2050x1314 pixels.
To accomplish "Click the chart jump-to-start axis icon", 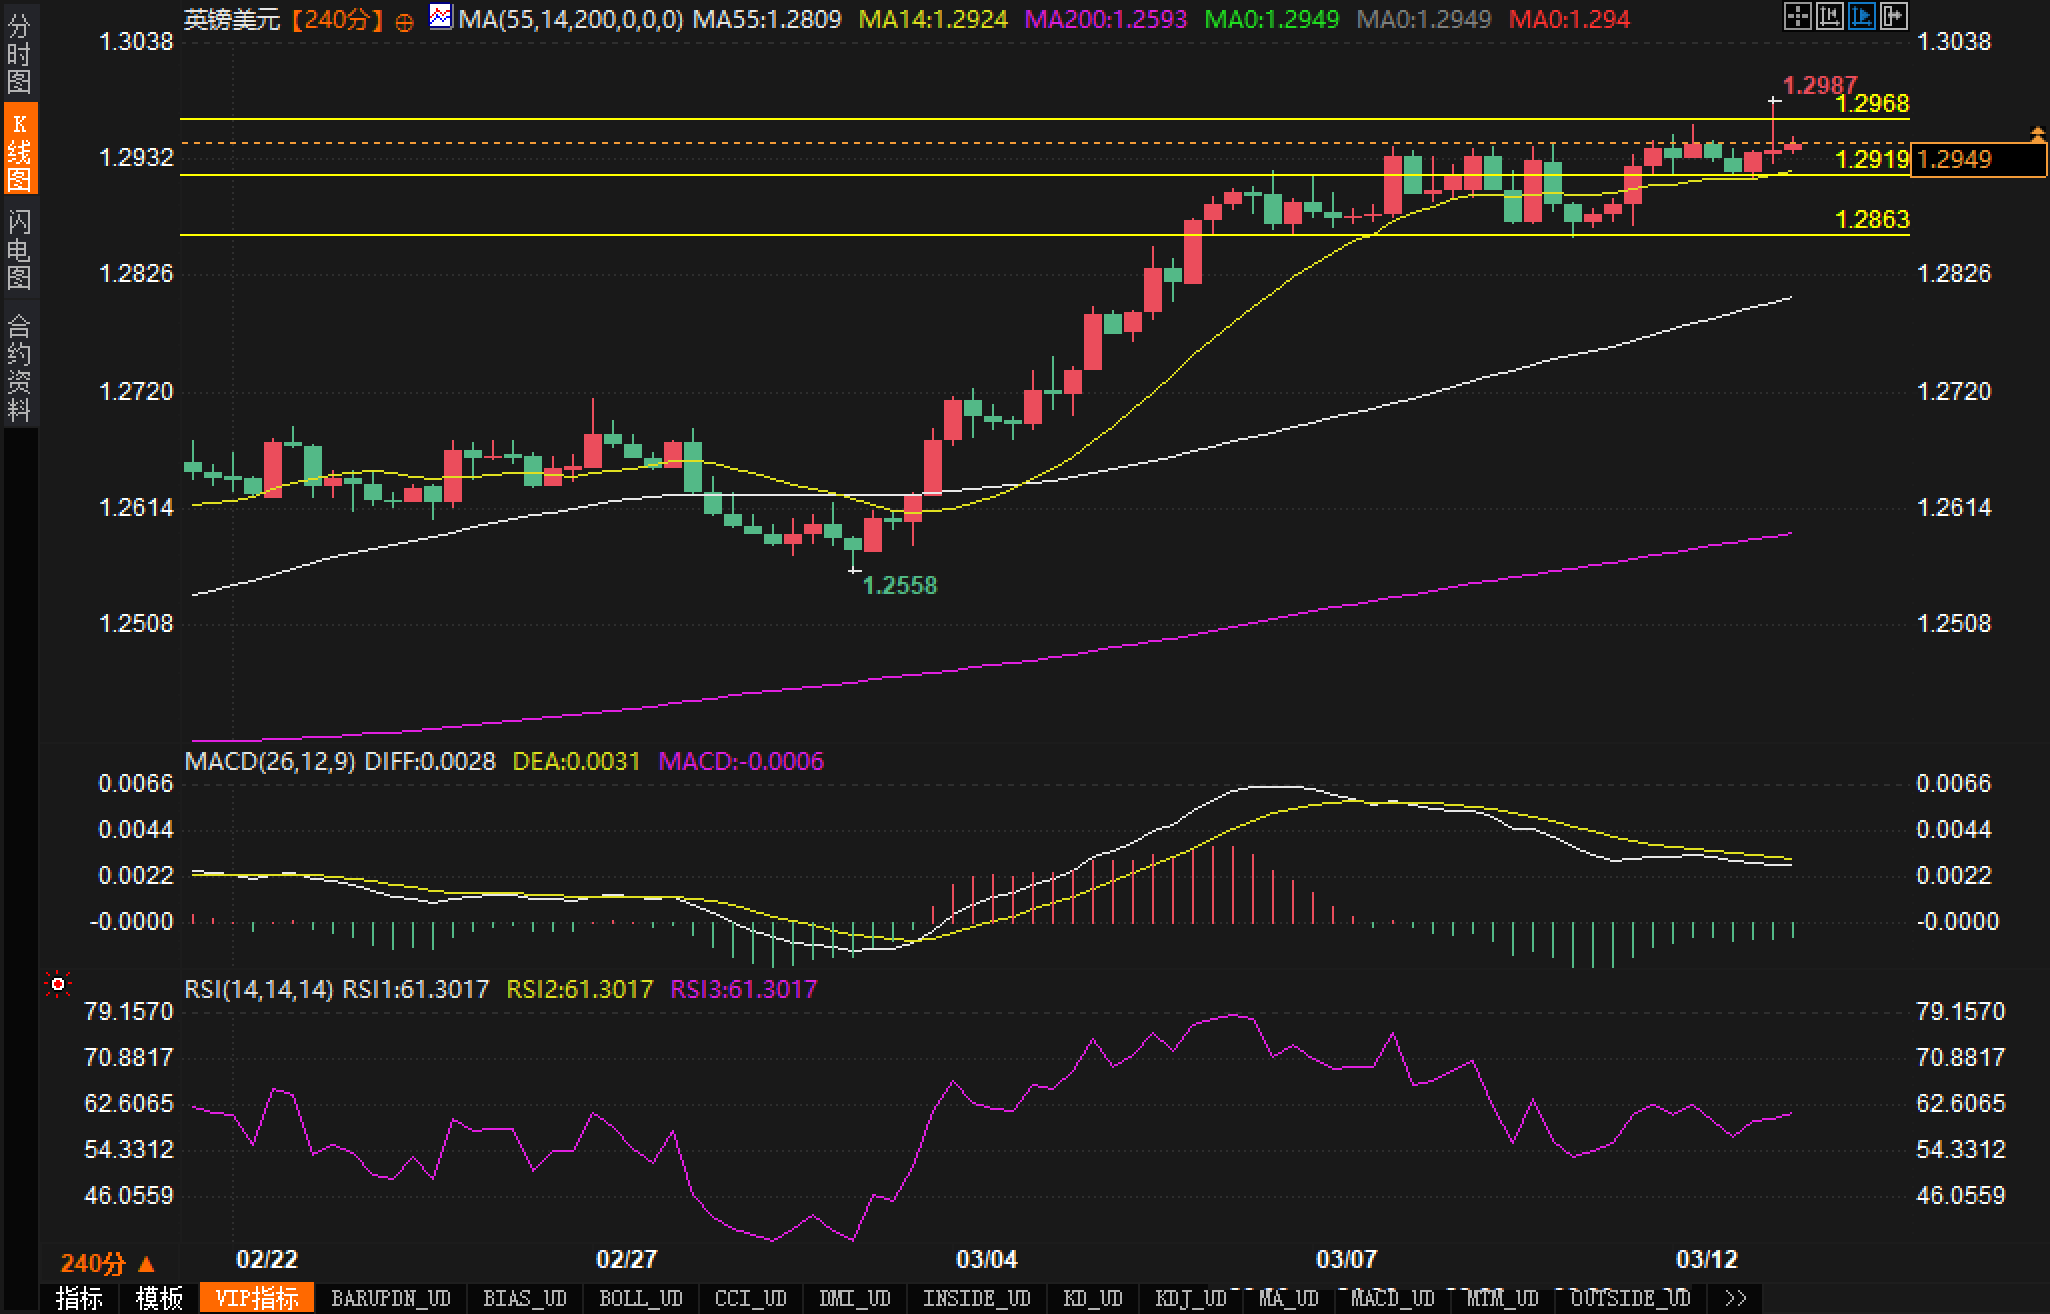I will (x=1830, y=16).
